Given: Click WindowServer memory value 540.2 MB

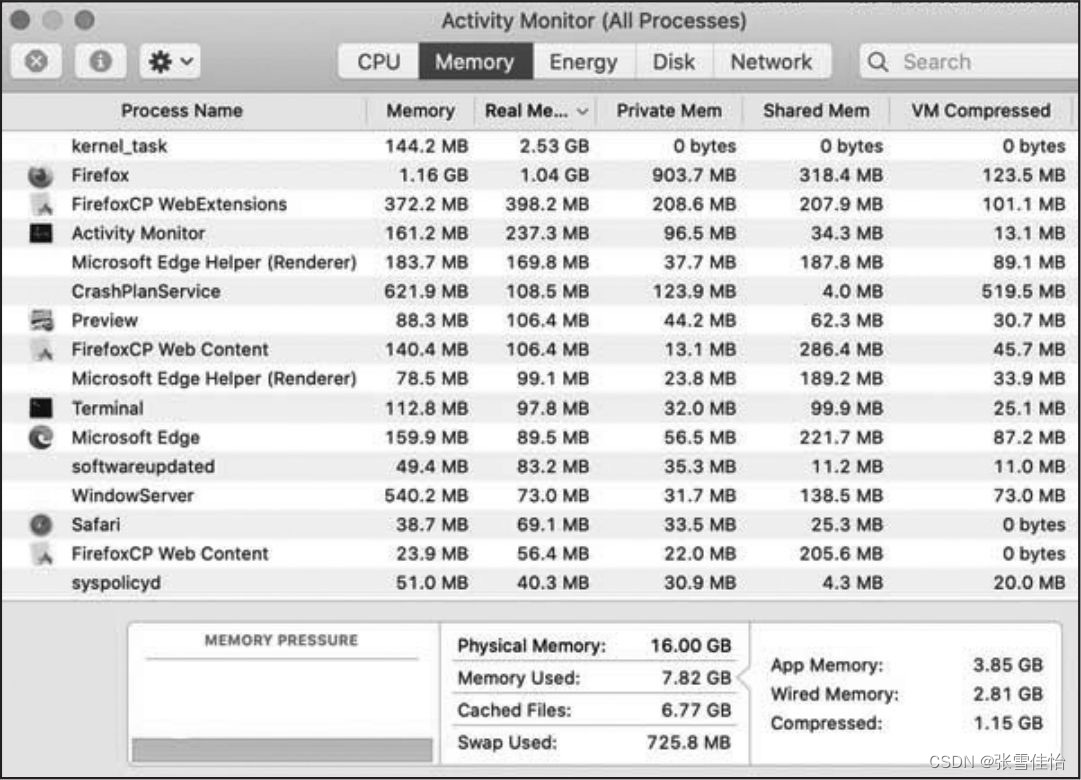Looking at the screenshot, I should pyautogui.click(x=426, y=496).
